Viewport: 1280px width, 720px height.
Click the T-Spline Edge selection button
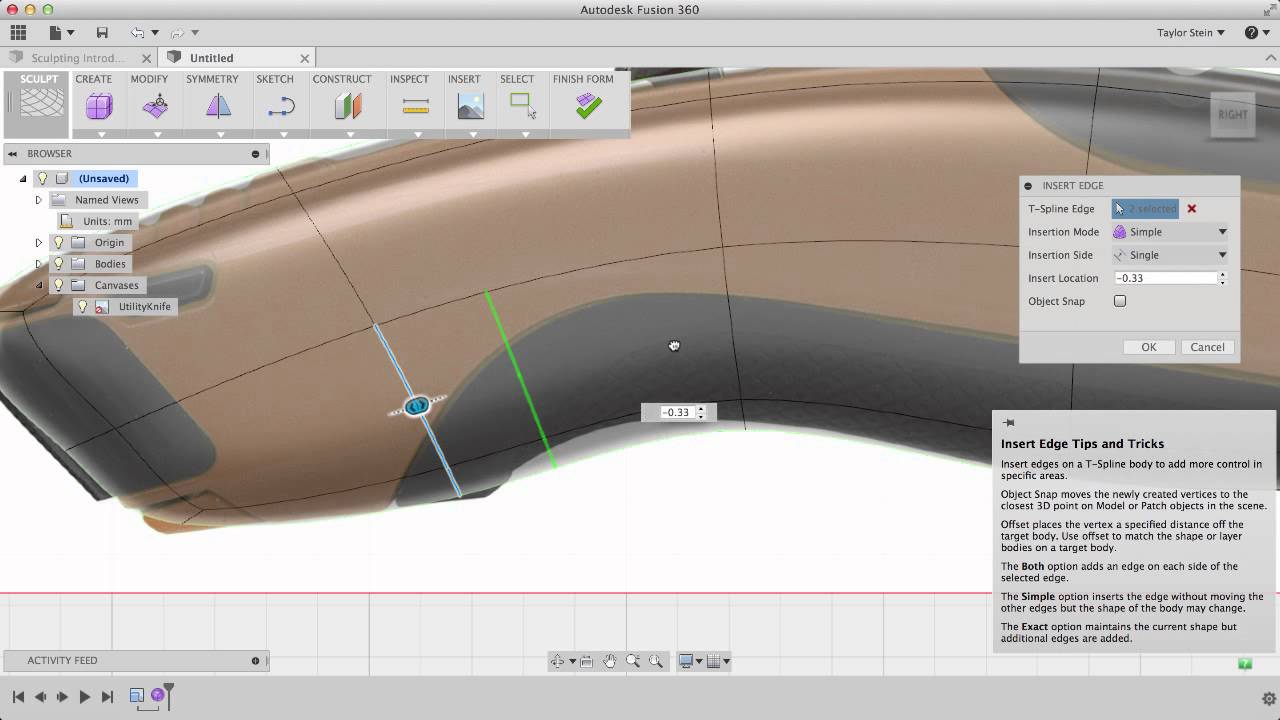click(x=1146, y=209)
